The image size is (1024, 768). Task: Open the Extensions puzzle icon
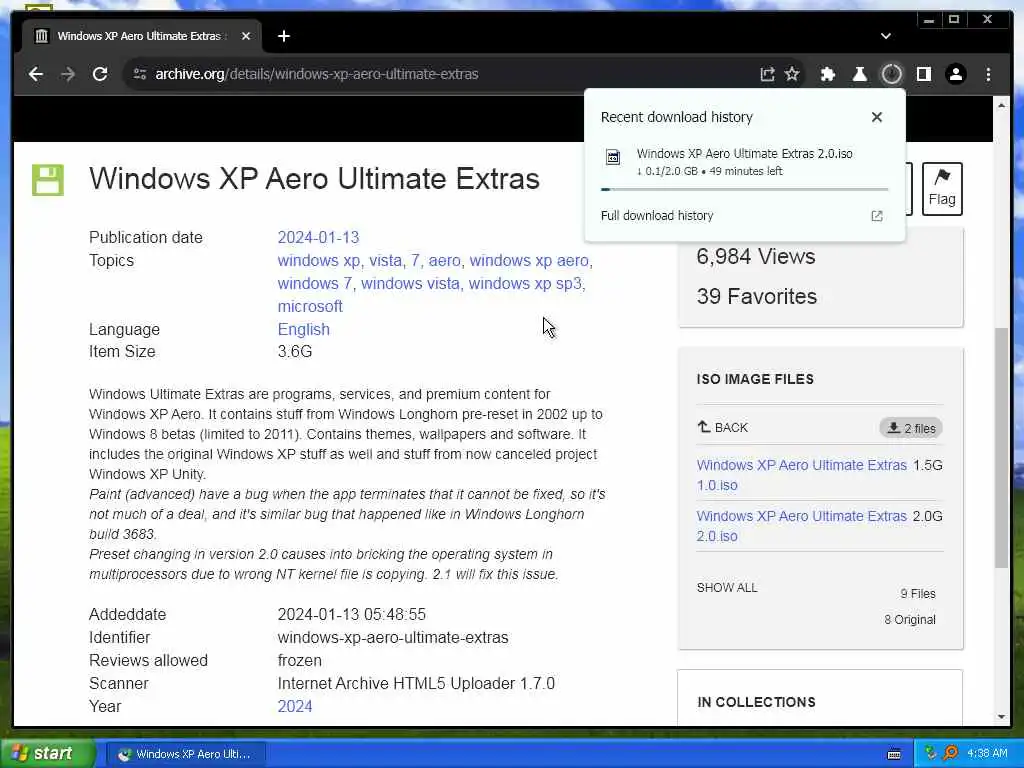pyautogui.click(x=827, y=74)
